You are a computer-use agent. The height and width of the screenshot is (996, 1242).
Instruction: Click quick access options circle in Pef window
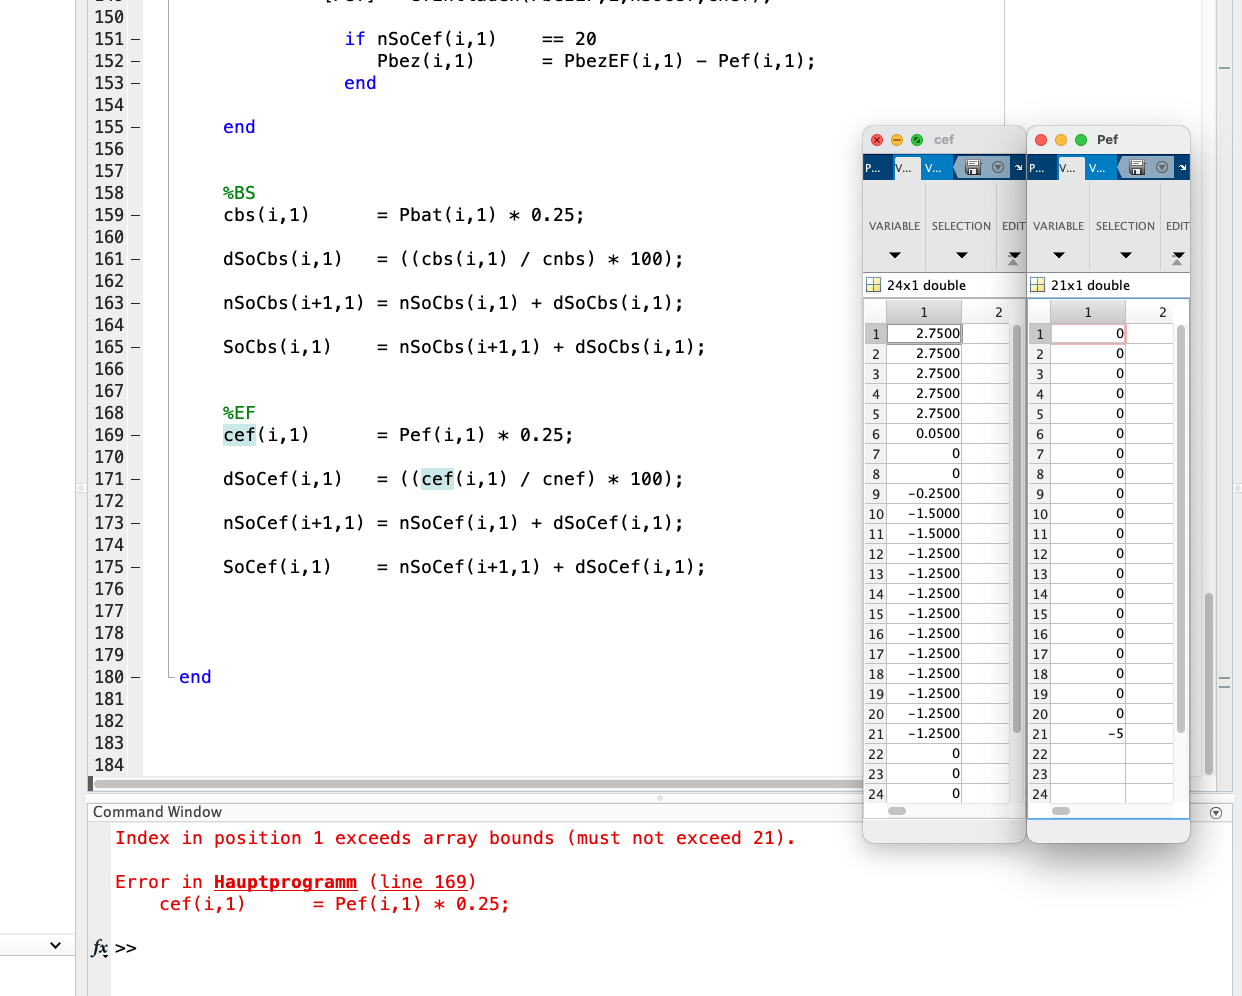pos(1162,167)
